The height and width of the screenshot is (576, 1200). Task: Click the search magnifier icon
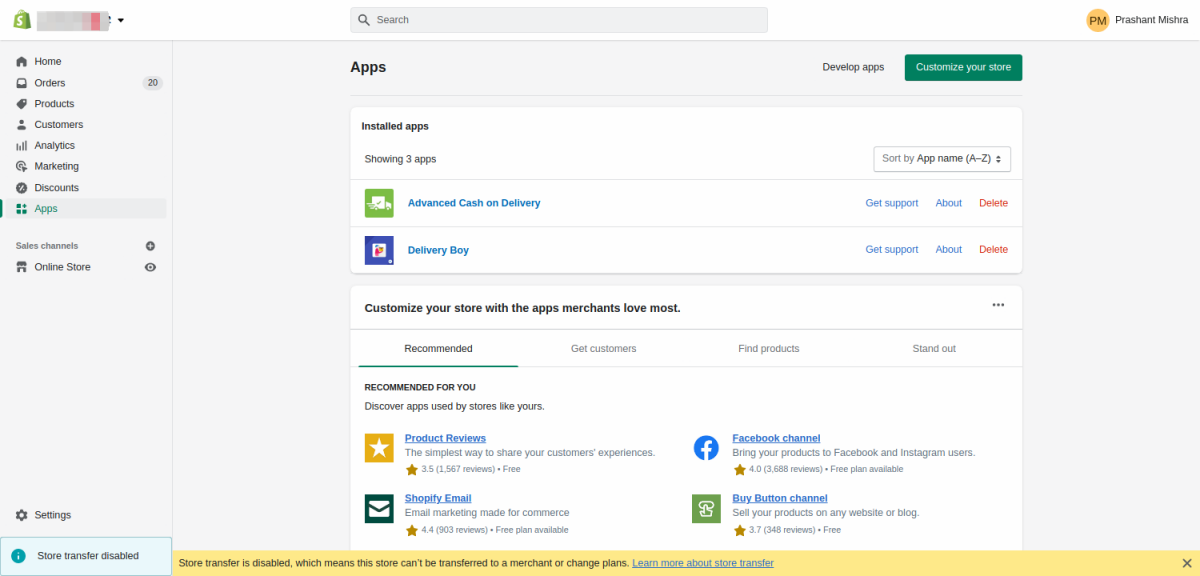365,20
